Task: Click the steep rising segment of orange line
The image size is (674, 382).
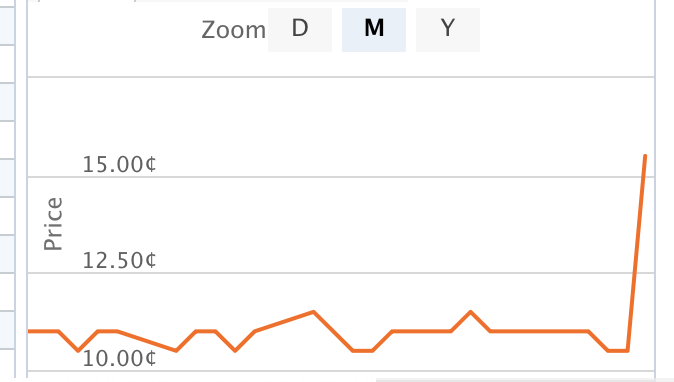Action: [x=637, y=254]
